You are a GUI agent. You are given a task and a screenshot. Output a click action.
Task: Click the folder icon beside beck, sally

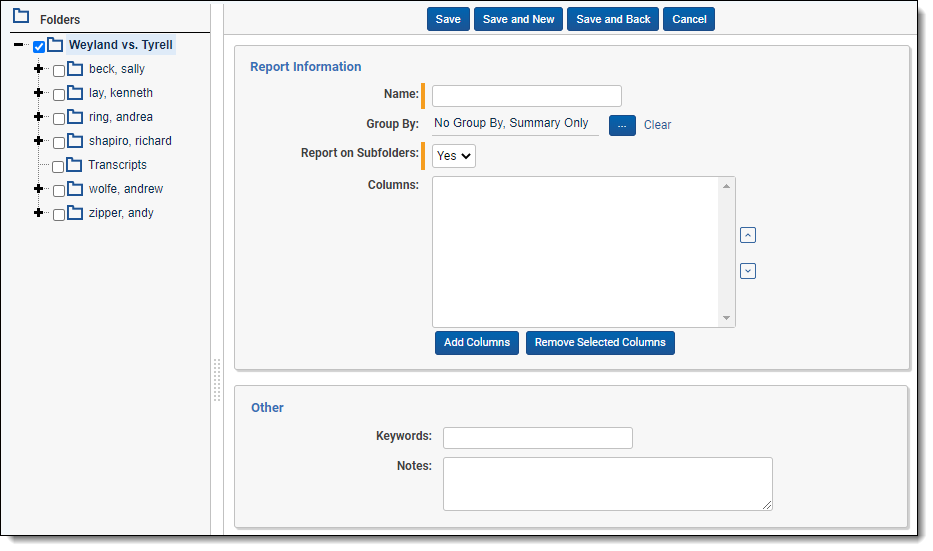pos(75,69)
